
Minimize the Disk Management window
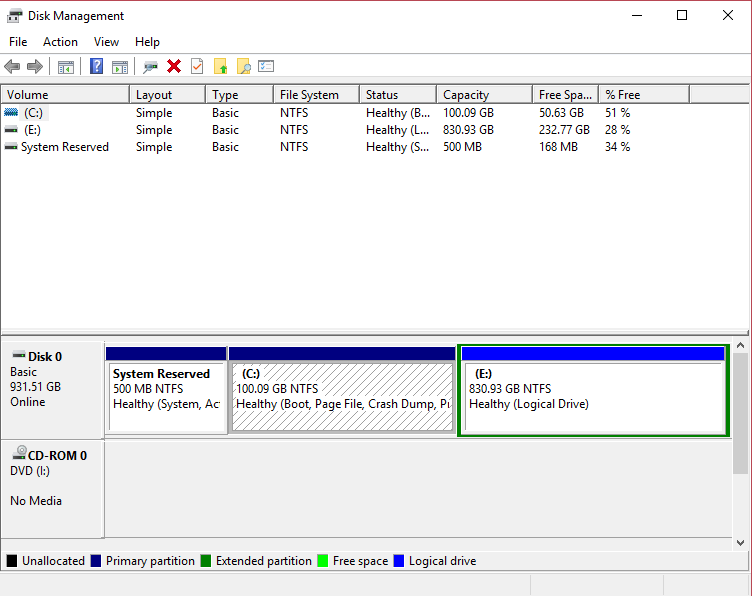pyautogui.click(x=637, y=15)
